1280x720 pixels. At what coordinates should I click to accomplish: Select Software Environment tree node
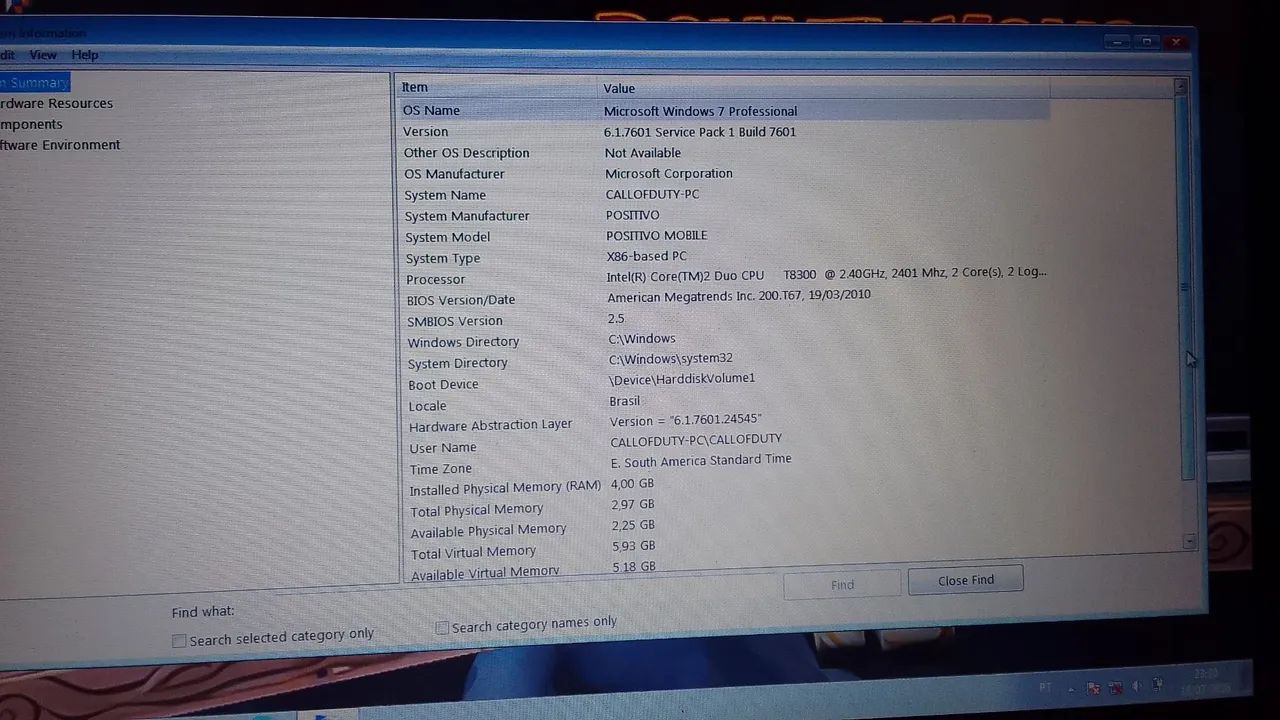click(x=60, y=145)
